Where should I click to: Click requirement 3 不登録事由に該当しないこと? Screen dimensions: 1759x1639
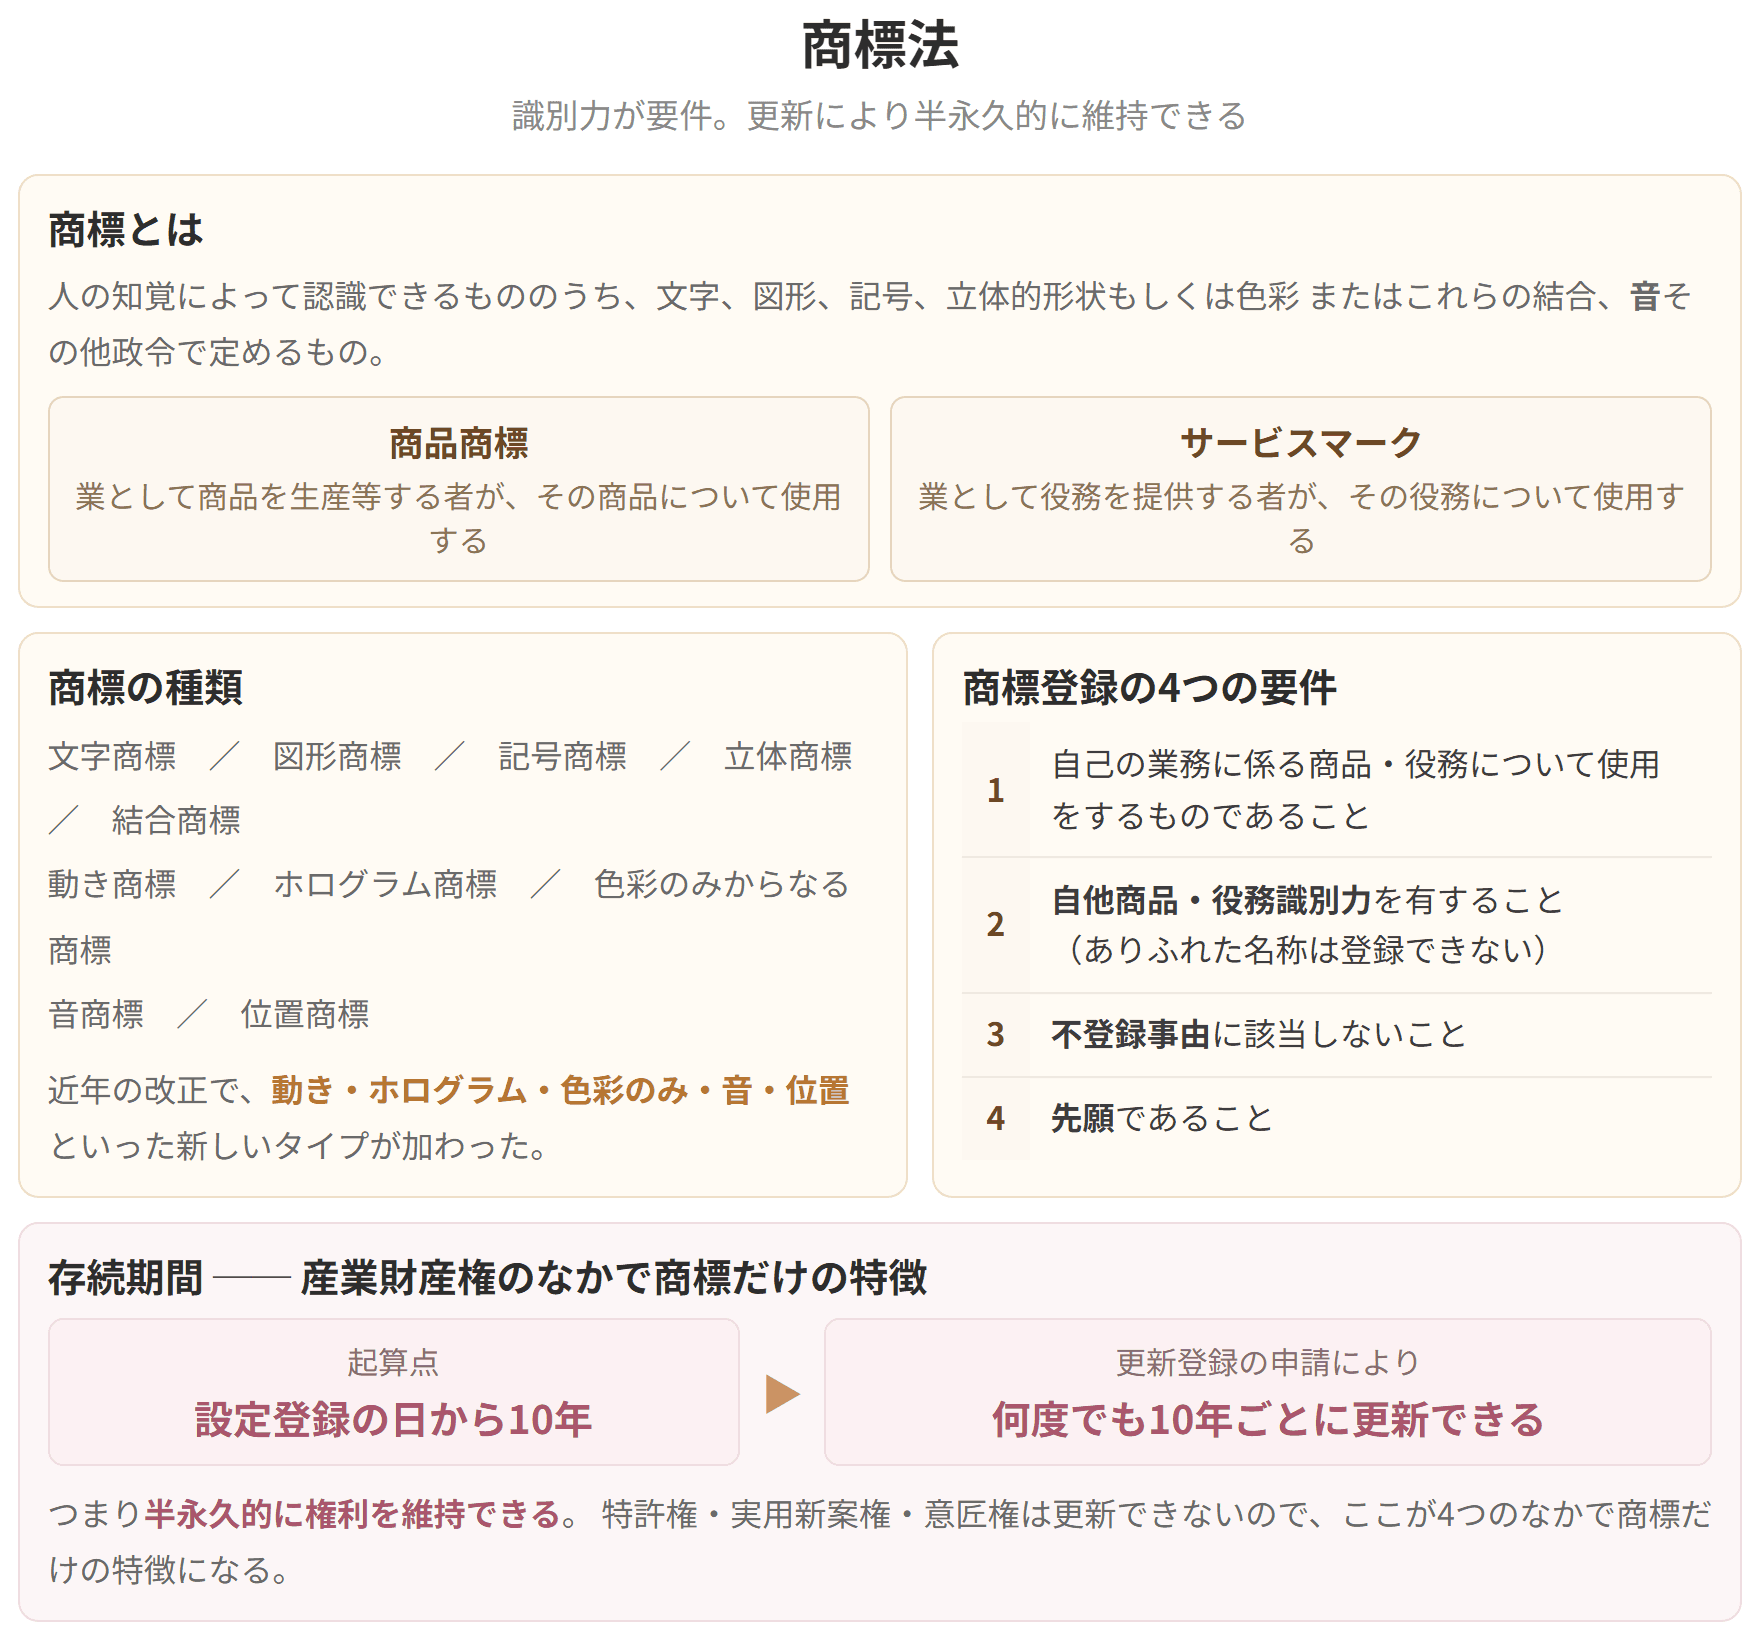pyautogui.click(x=1336, y=1034)
